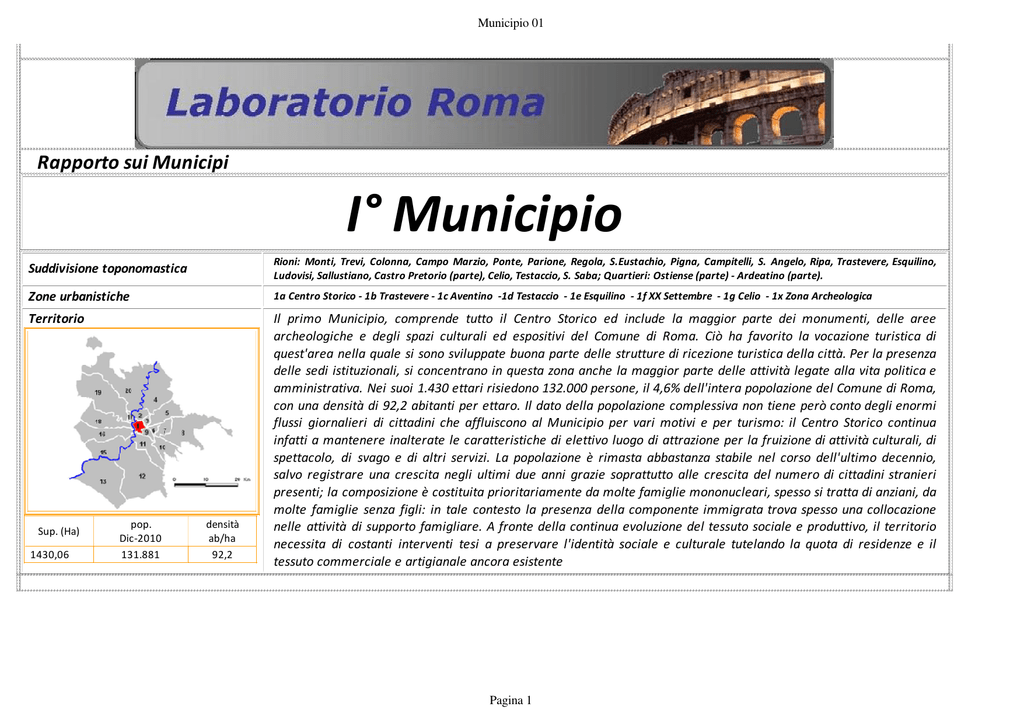Click the paragraph opening 'Il primo Municipio, comprende'

[x=605, y=440]
